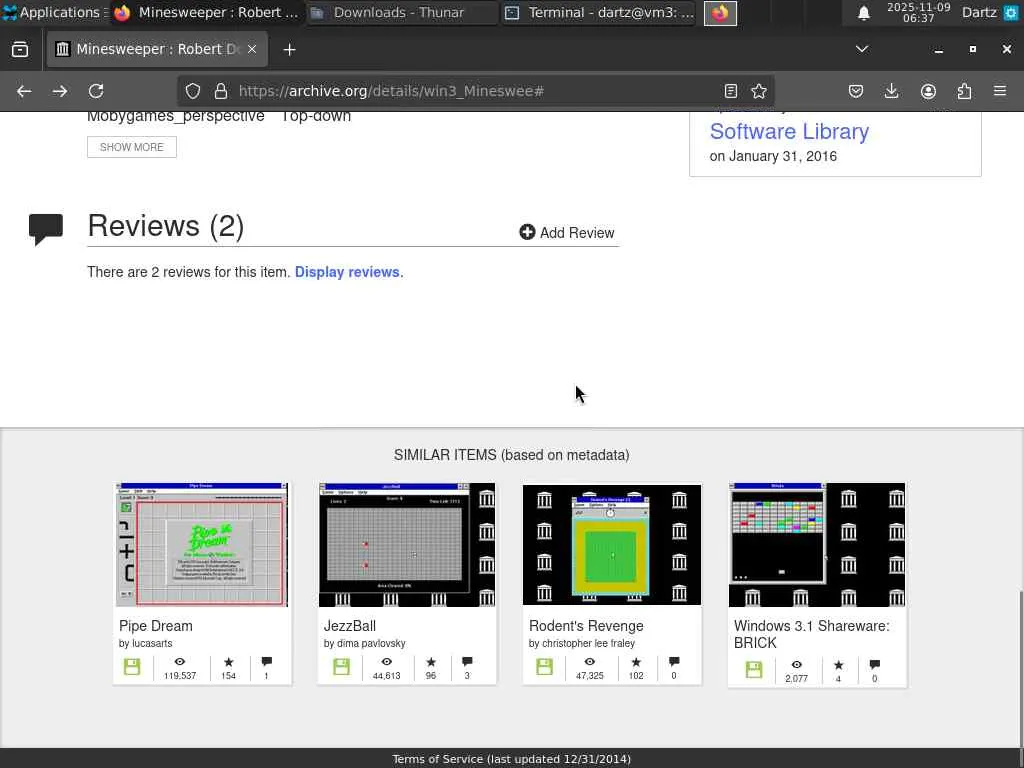Viewport: 1024px width, 768px height.
Task: Click Pipe Dream's favorites star icon
Action: tap(229, 662)
